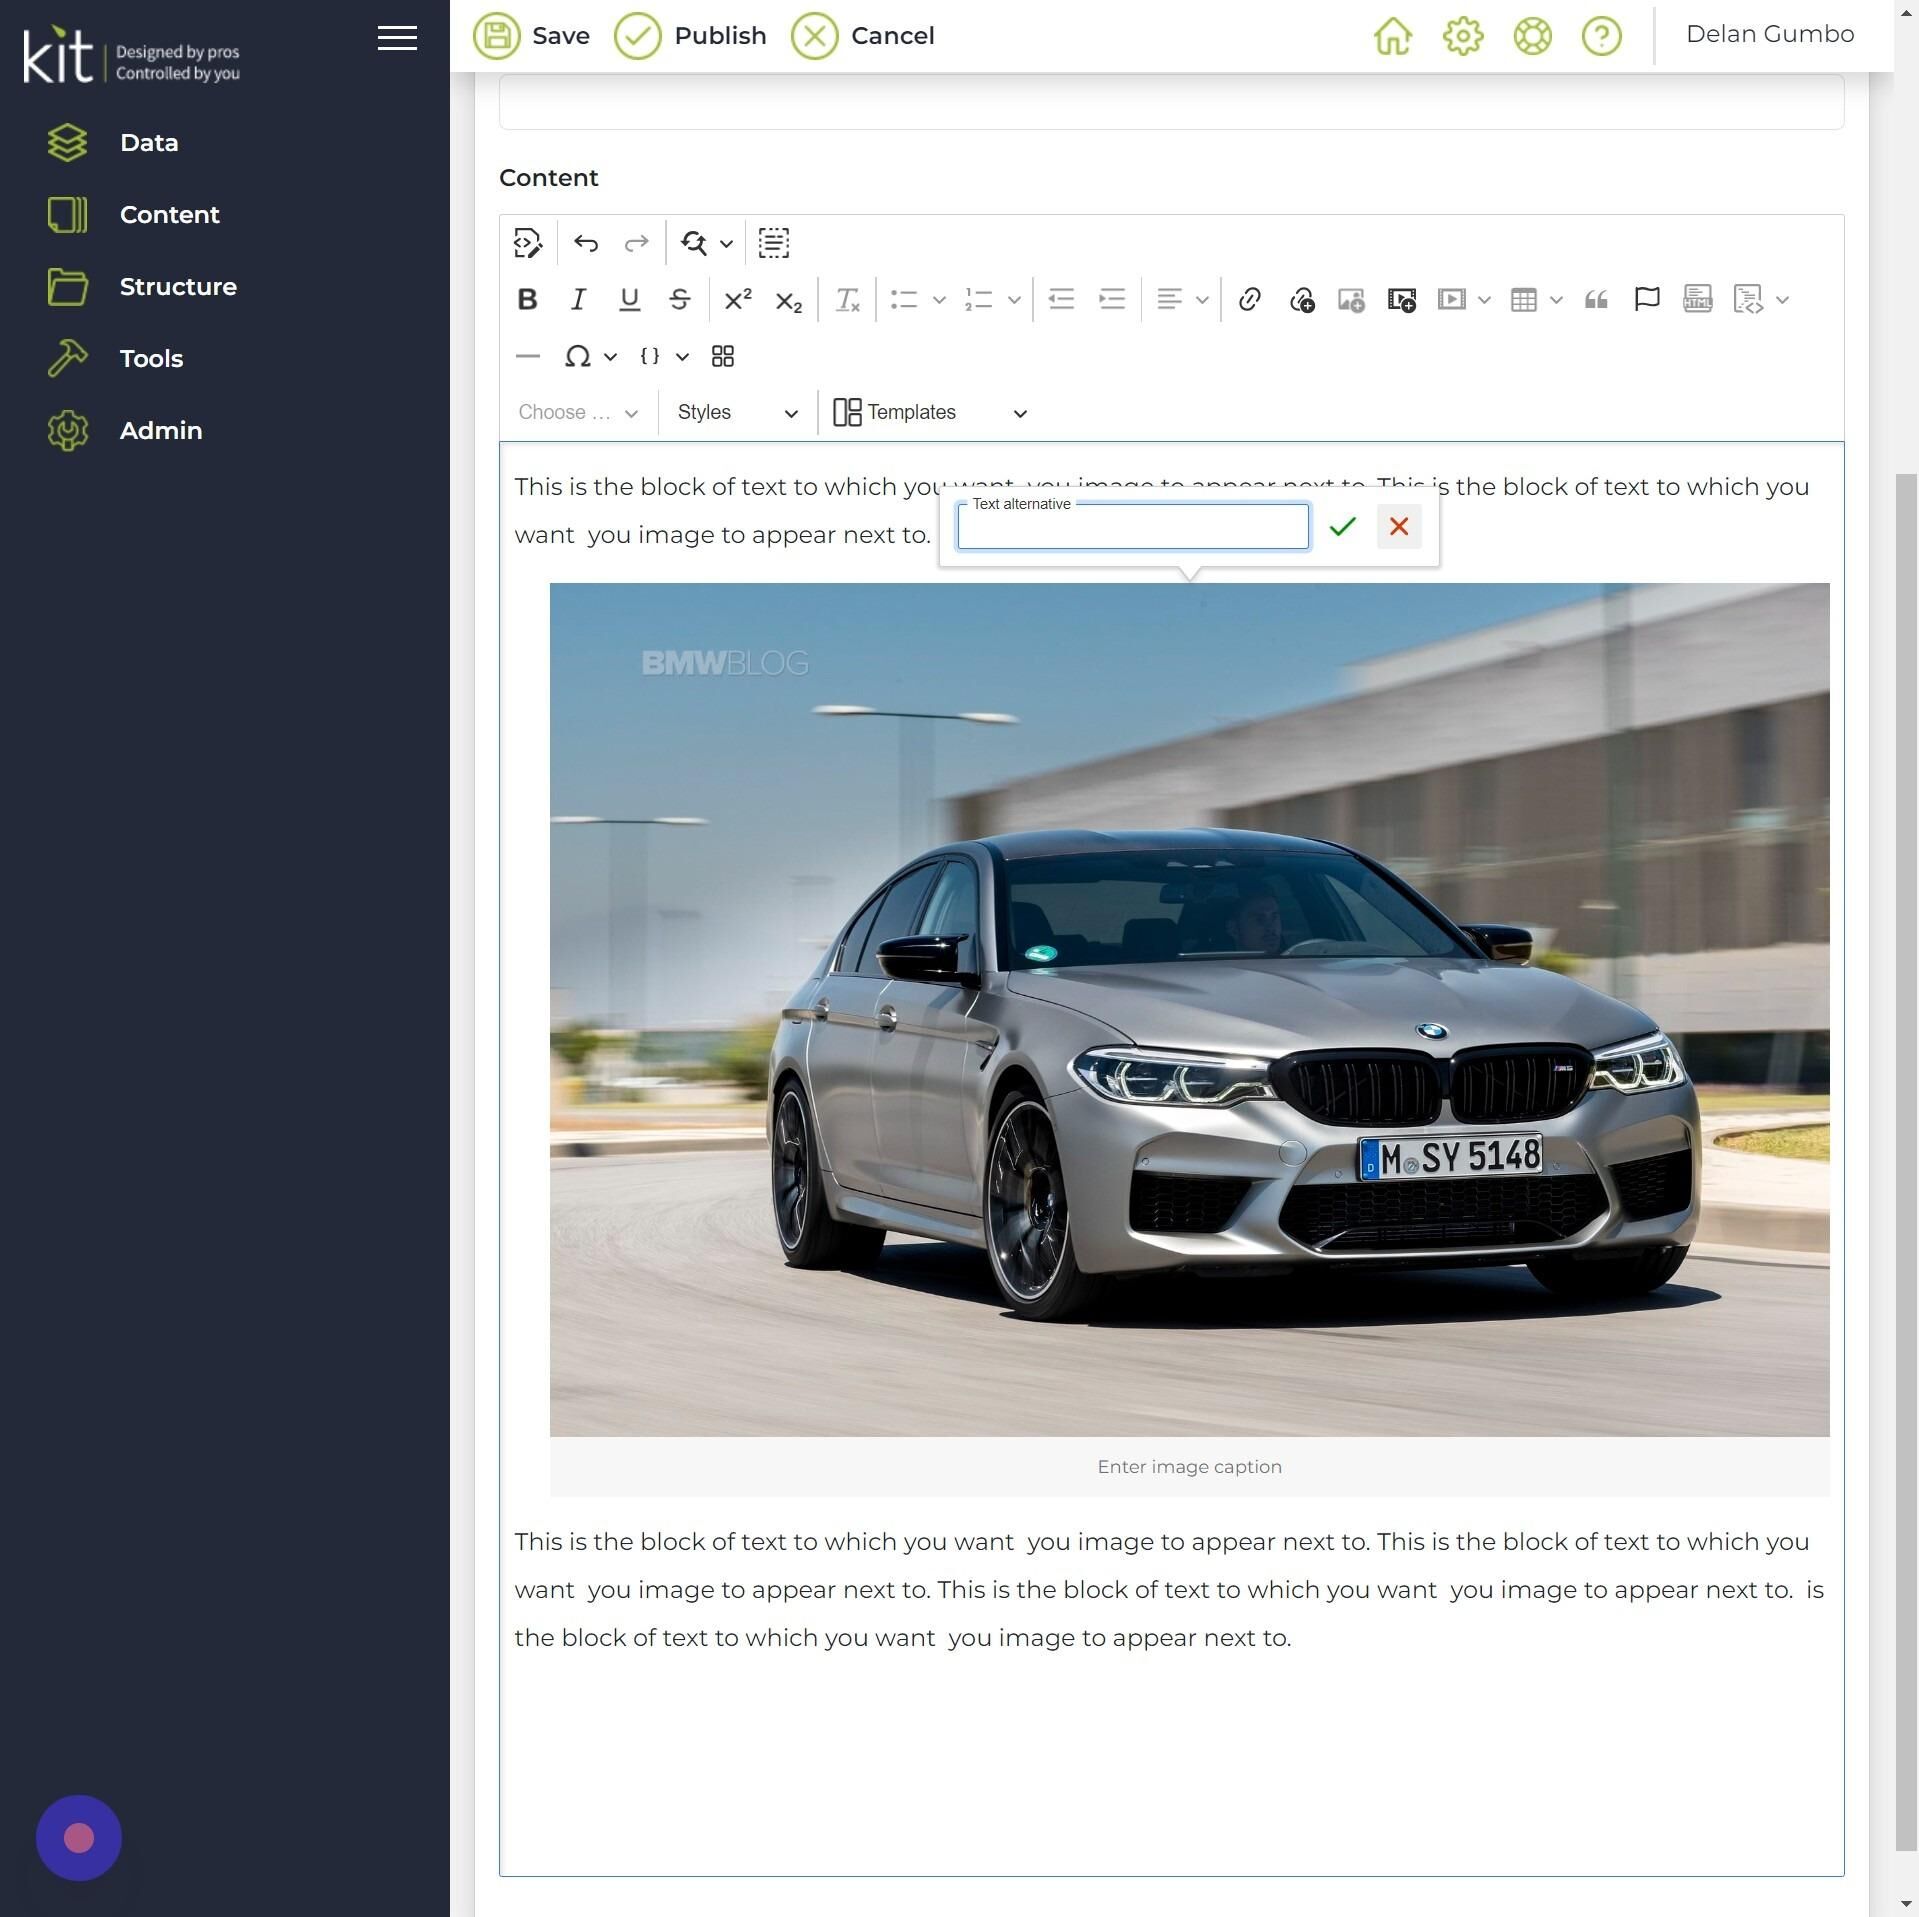Open the help question mark icon
The image size is (1919, 1917).
click(x=1601, y=36)
